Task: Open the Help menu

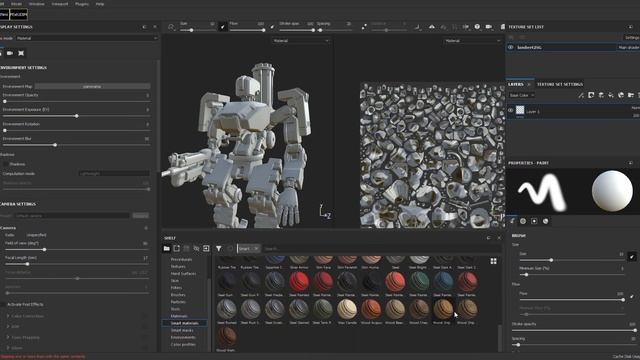Action: tap(100, 4)
